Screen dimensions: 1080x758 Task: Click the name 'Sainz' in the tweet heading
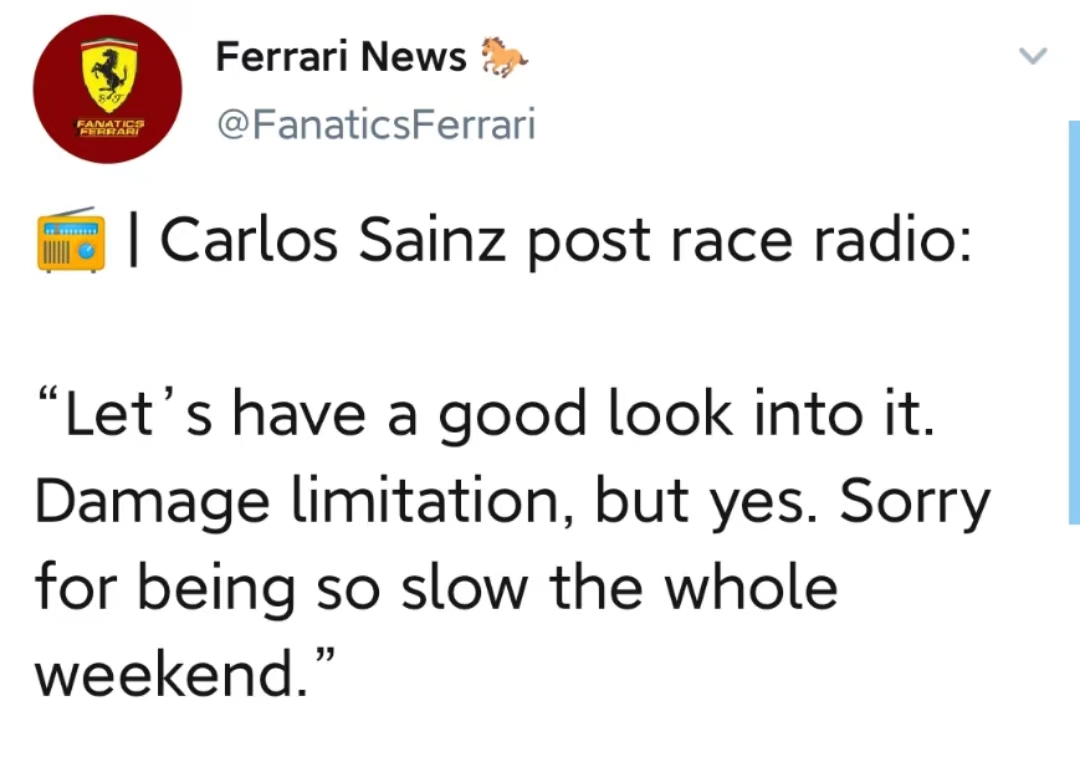click(433, 240)
